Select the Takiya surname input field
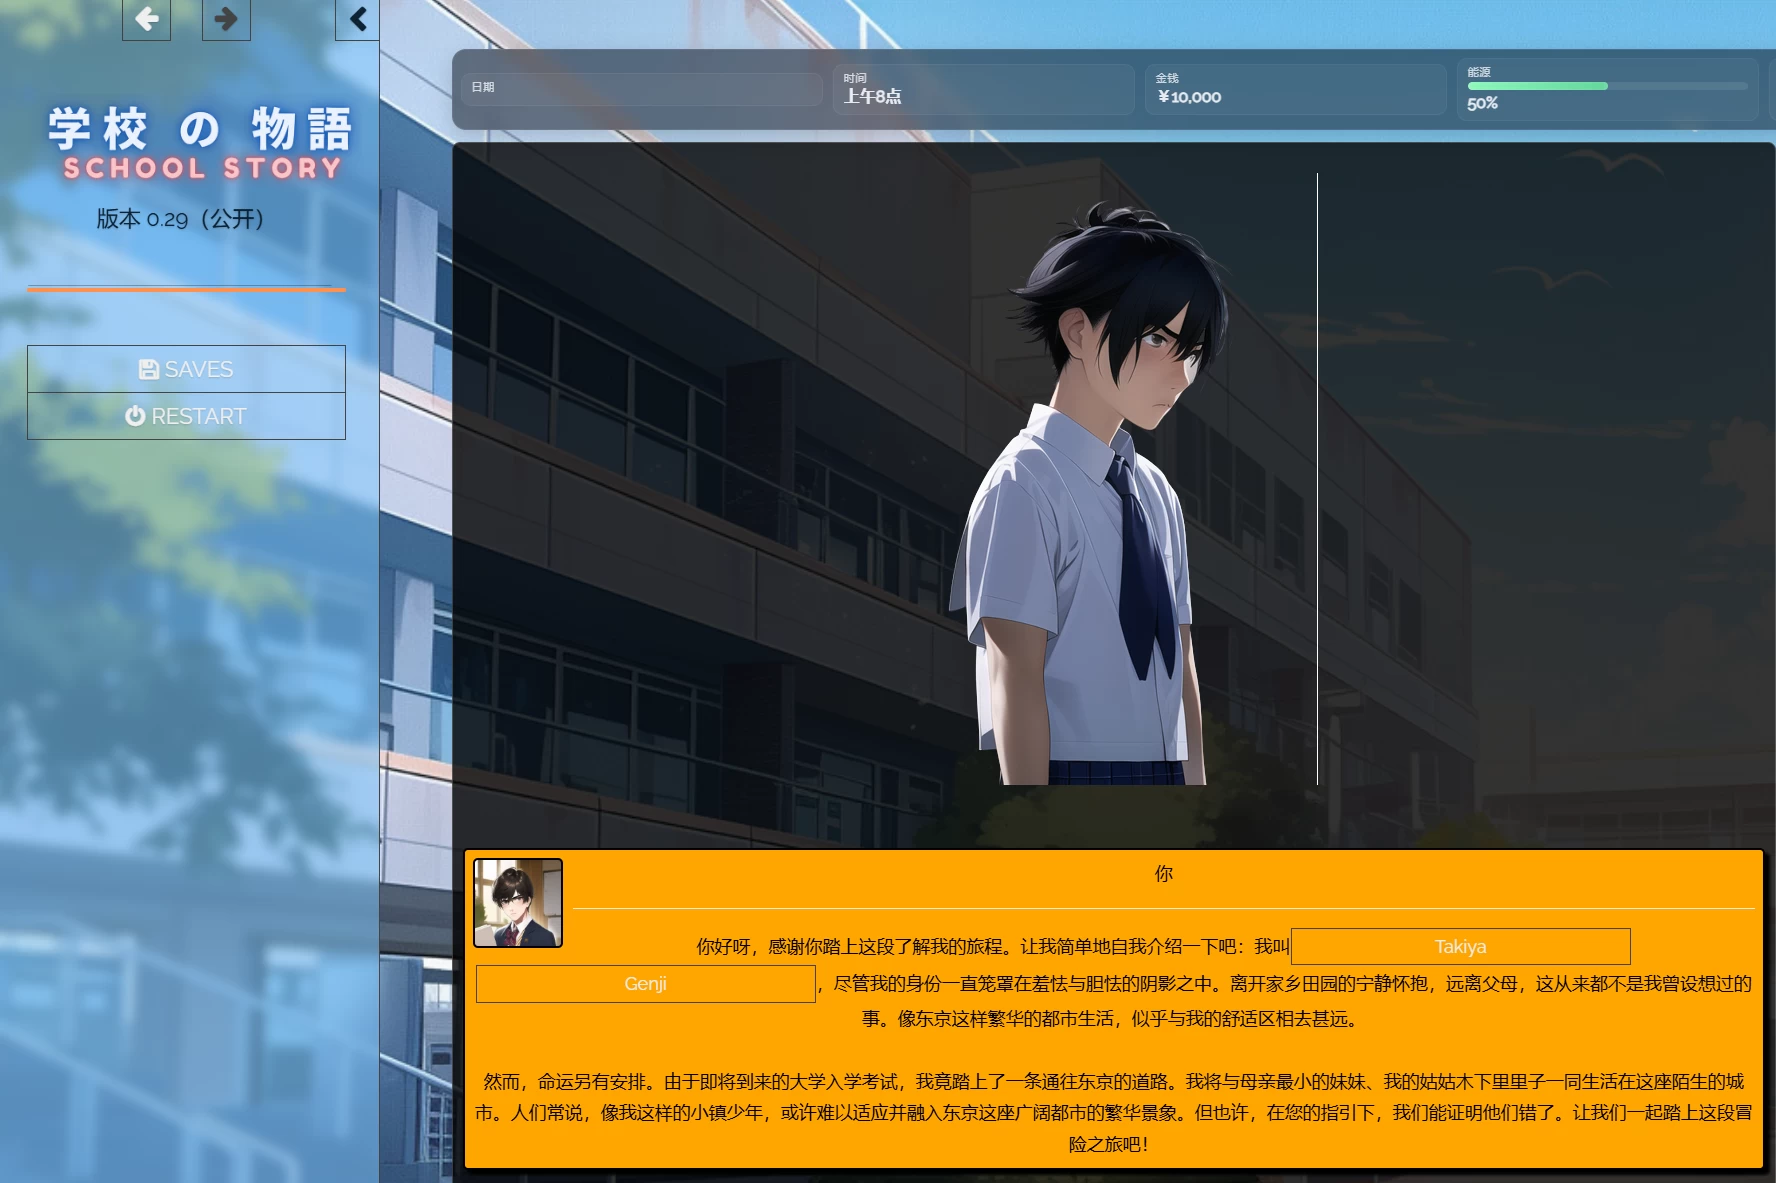Screen dimensions: 1776x1183 pyautogui.click(x=1460, y=946)
